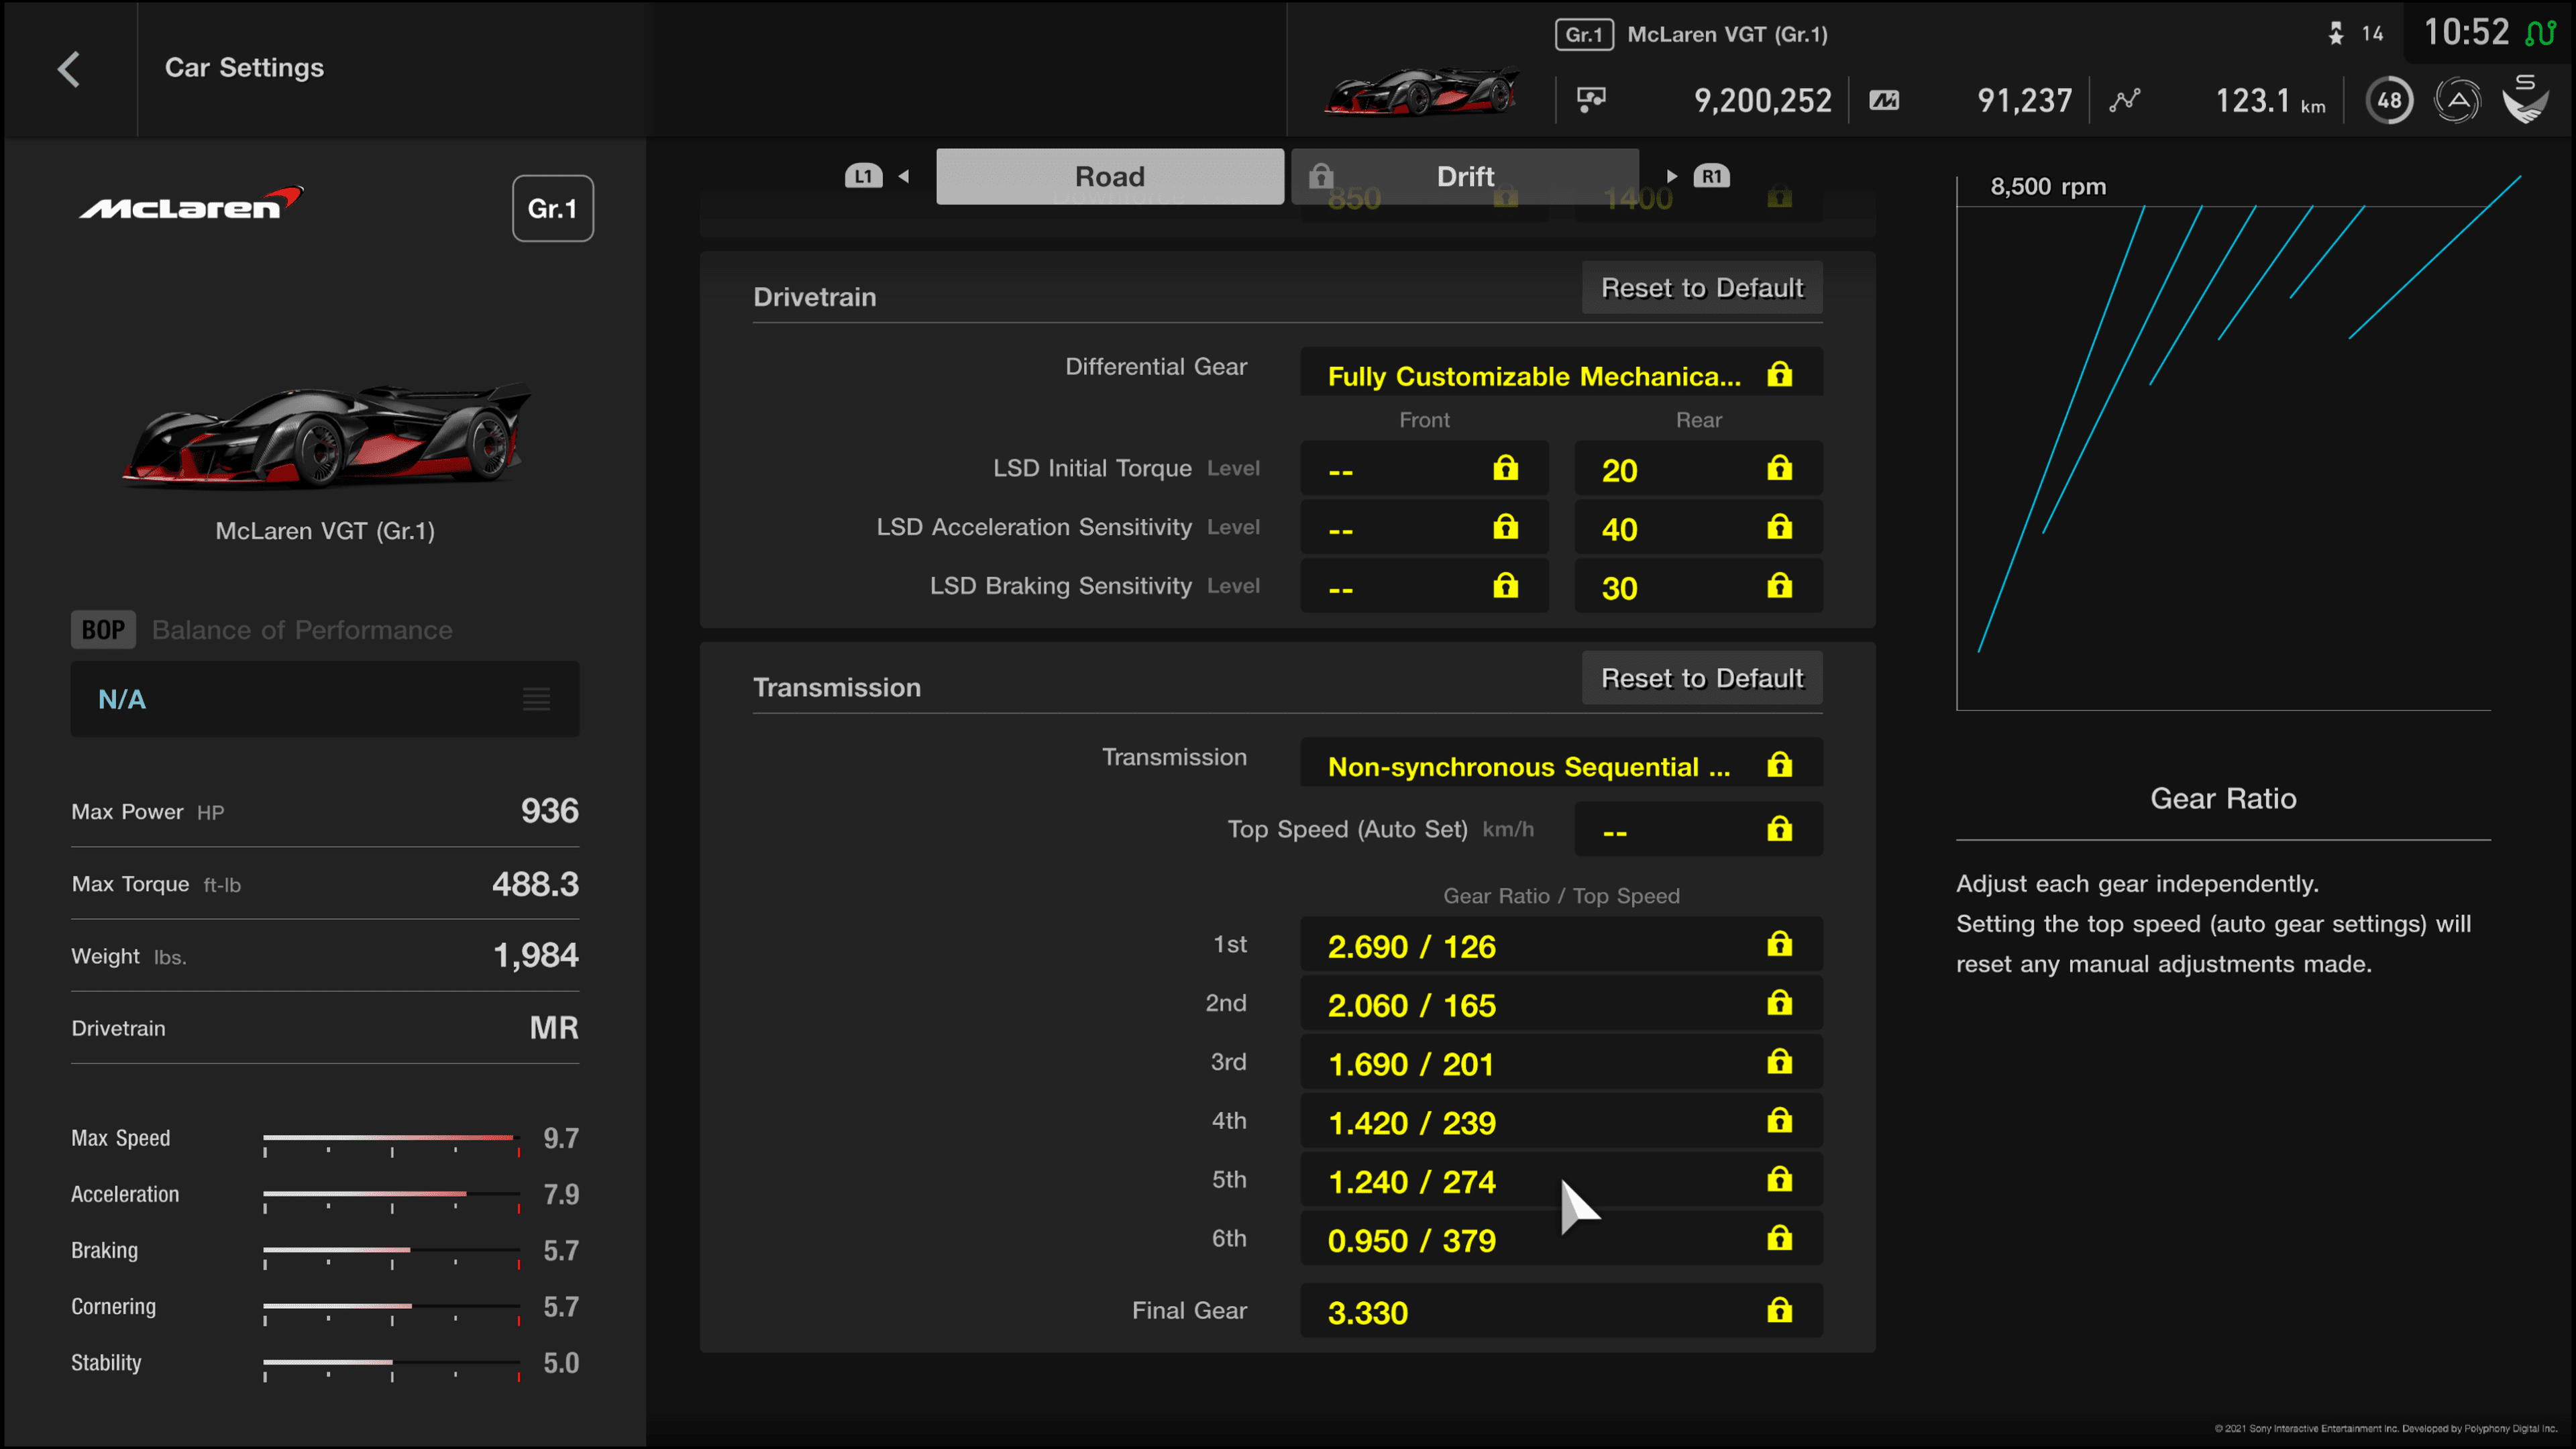The image size is (2576, 1449).
Task: Select 3rd gear ratio 1.690 / 201
Action: pyautogui.click(x=1561, y=1062)
